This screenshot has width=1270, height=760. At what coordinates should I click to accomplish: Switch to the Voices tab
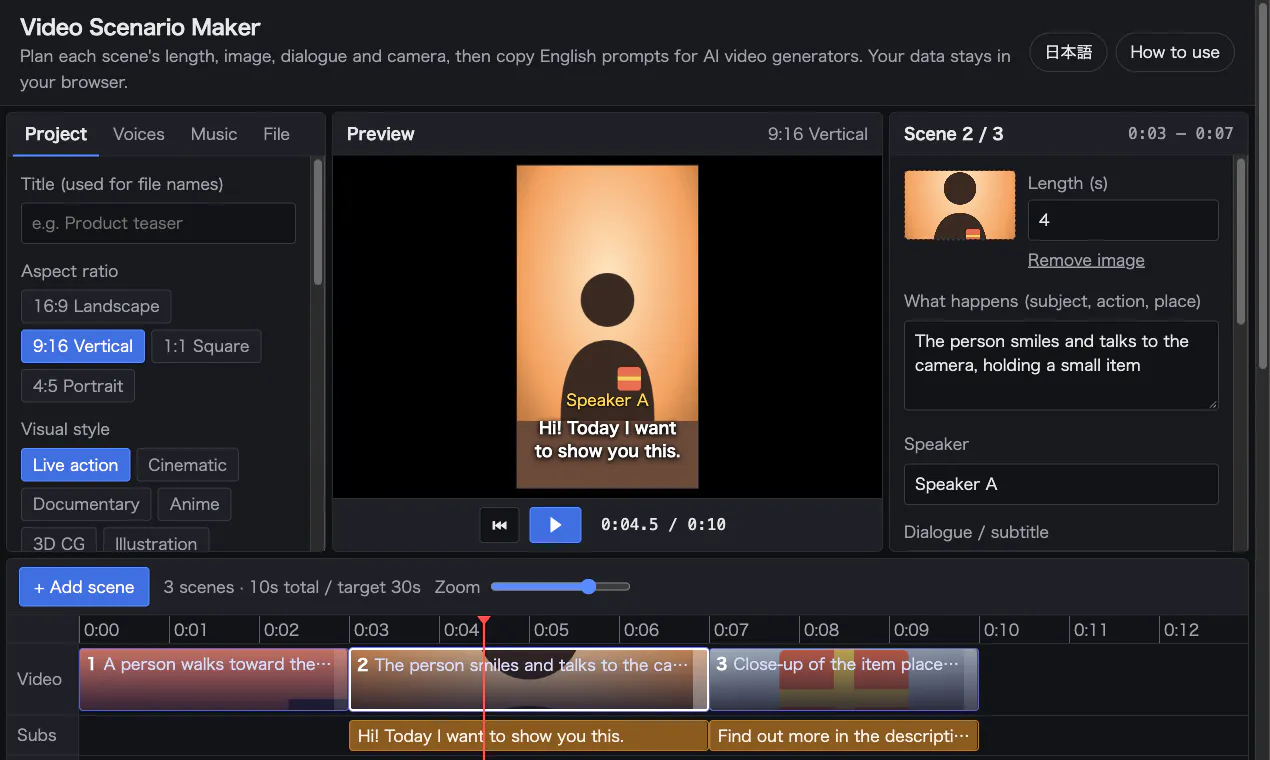(139, 134)
